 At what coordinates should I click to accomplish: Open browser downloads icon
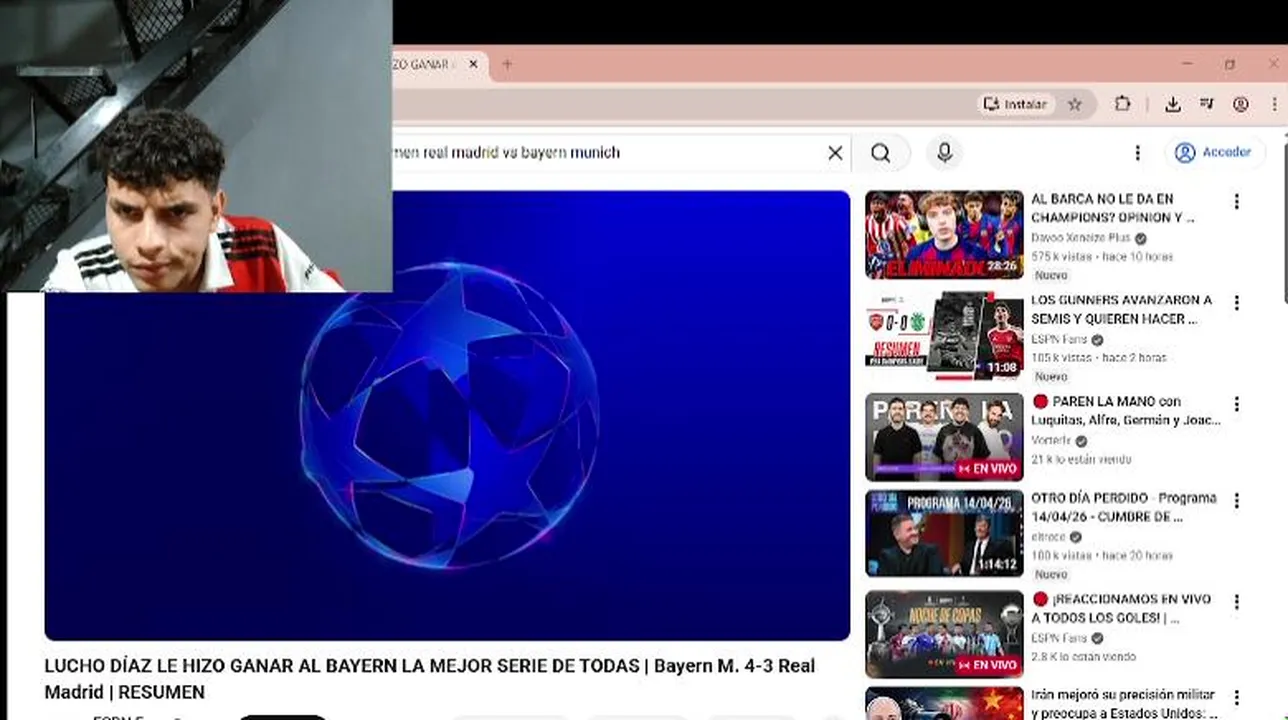pos(1173,104)
